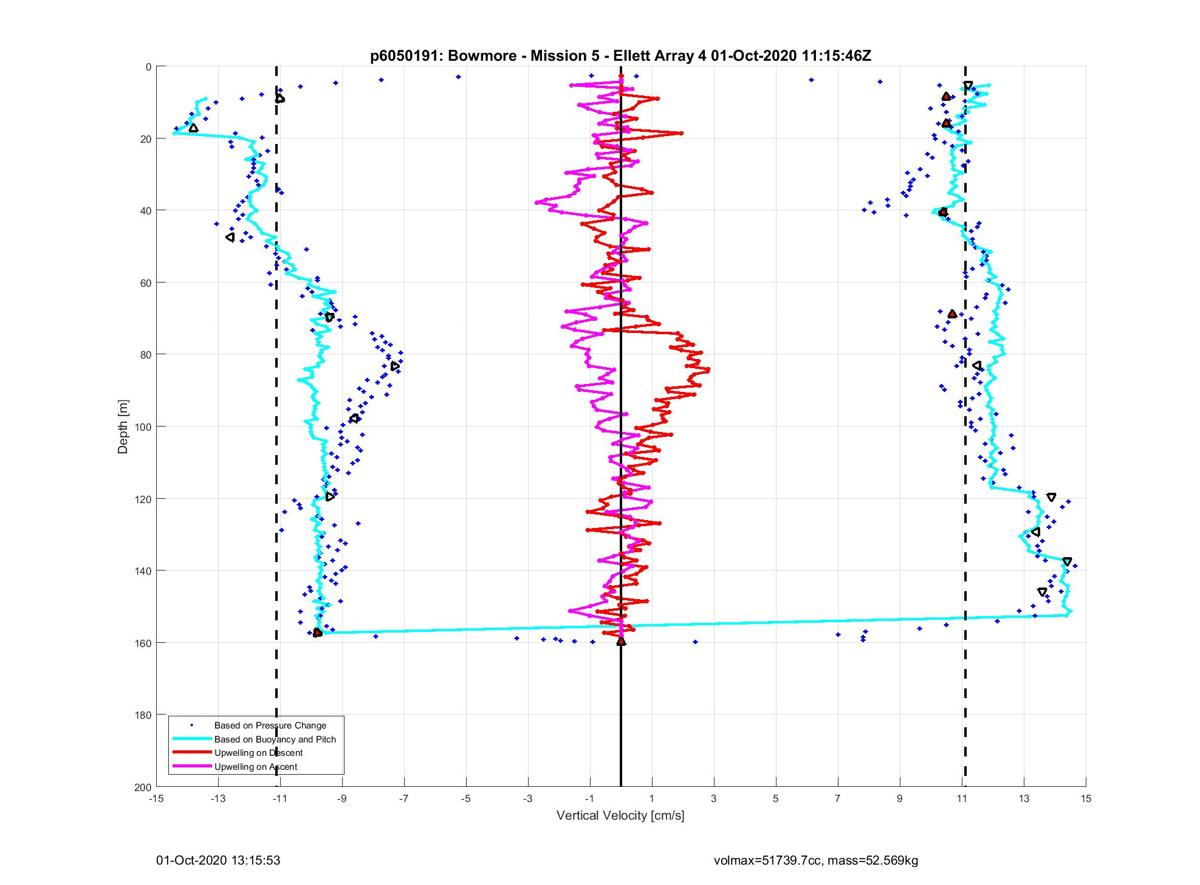Click the timestamp "01-Oct-2020 13:15:53" below the plot

click(x=218, y=860)
